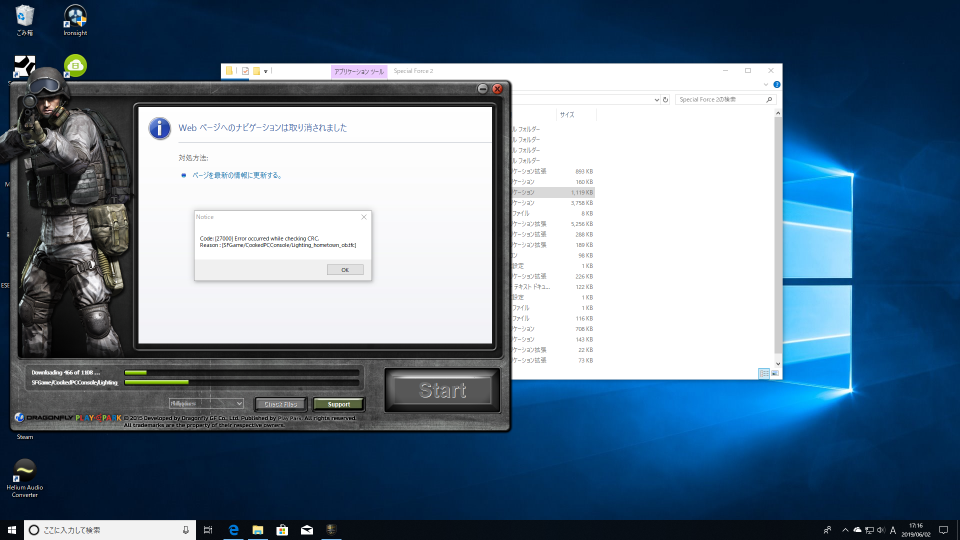Click the Explorer address refresh icon

tap(665, 100)
